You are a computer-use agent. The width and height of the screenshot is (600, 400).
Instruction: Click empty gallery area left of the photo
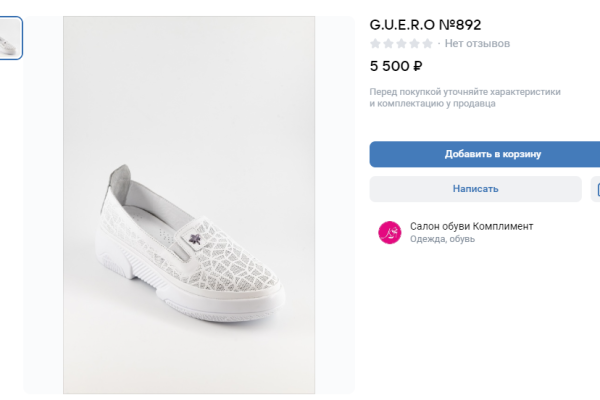(42, 250)
